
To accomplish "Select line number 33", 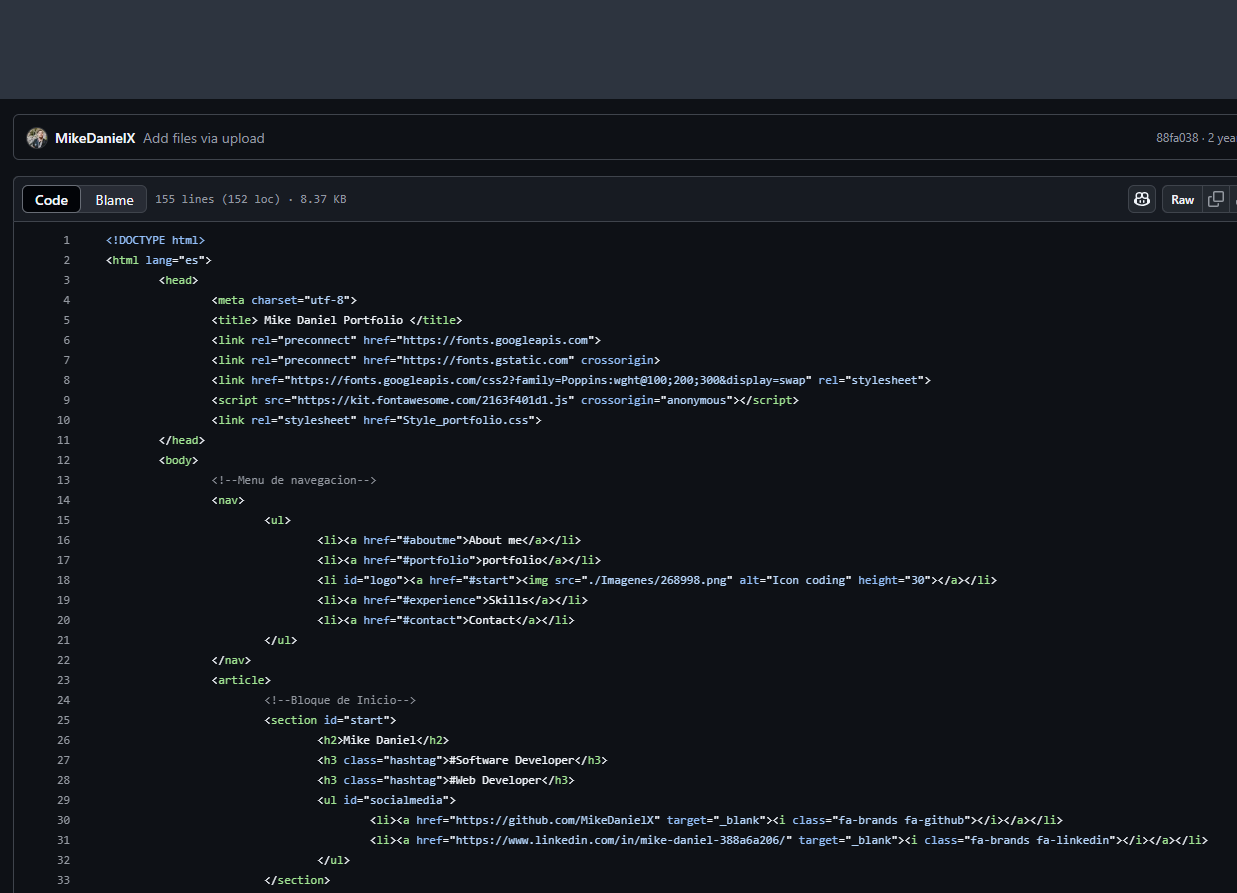I will (63, 880).
